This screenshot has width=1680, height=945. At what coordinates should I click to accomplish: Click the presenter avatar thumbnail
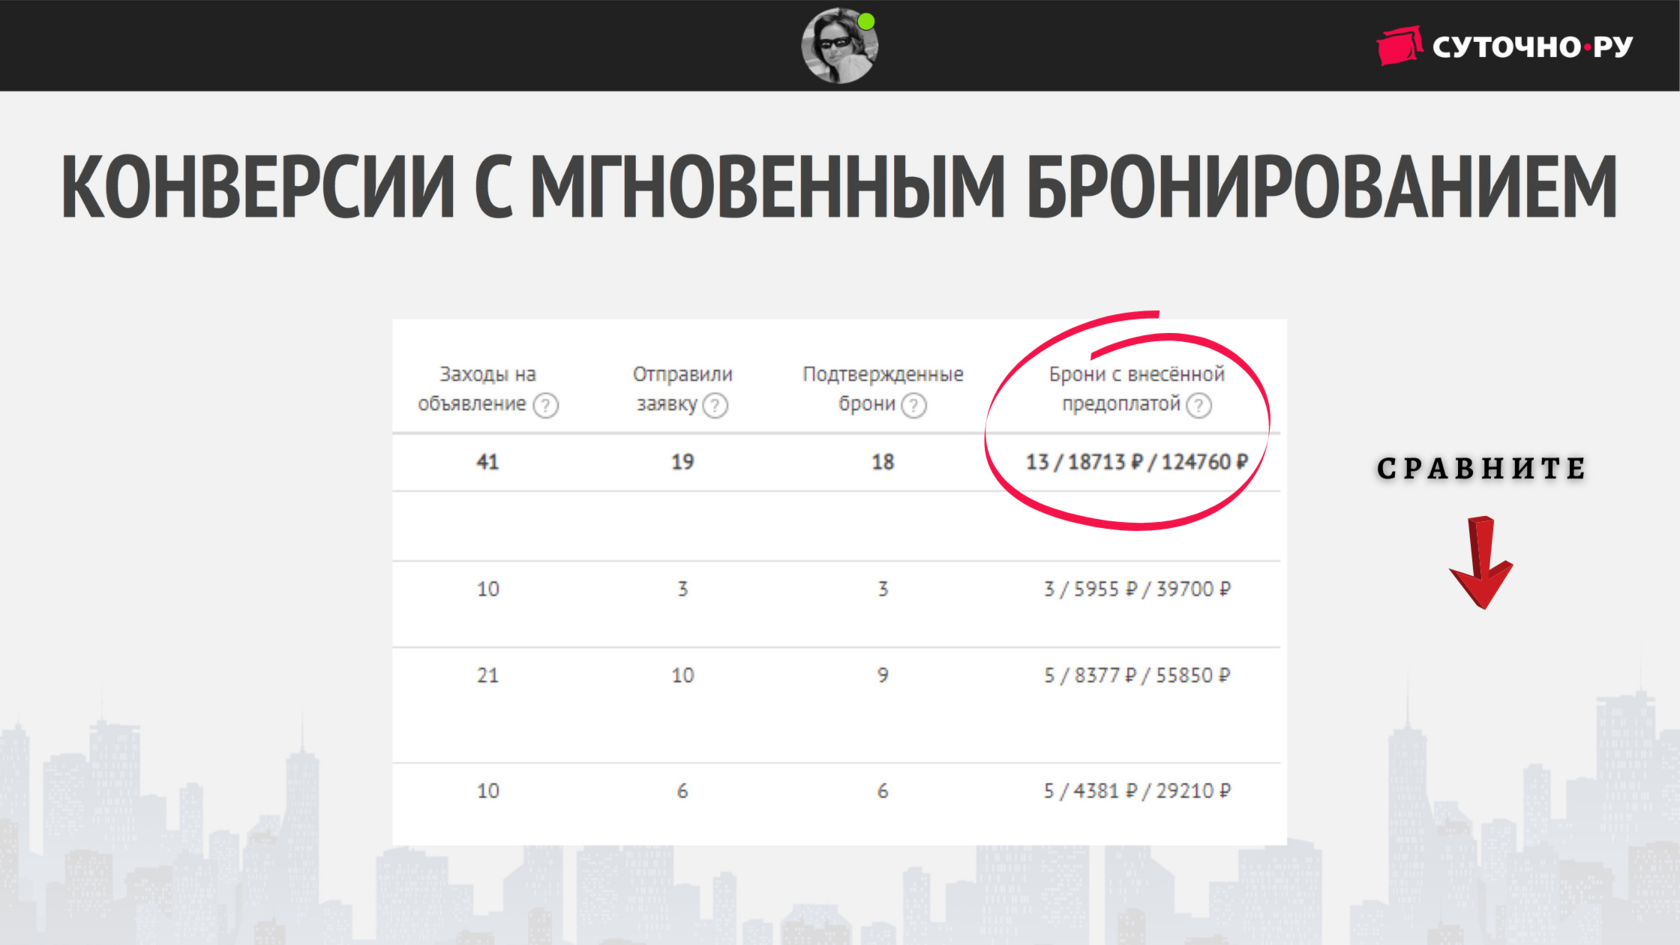pyautogui.click(x=840, y=46)
